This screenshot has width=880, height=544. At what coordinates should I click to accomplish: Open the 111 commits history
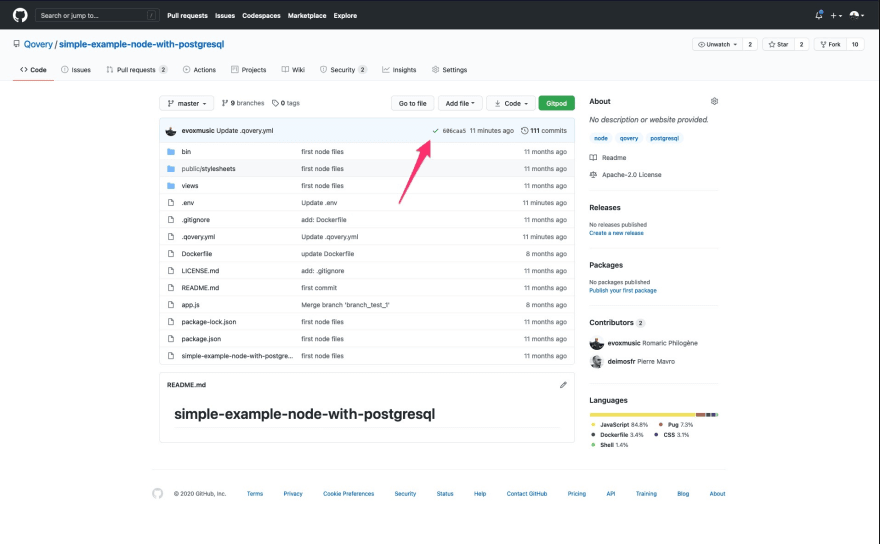[x=544, y=131]
